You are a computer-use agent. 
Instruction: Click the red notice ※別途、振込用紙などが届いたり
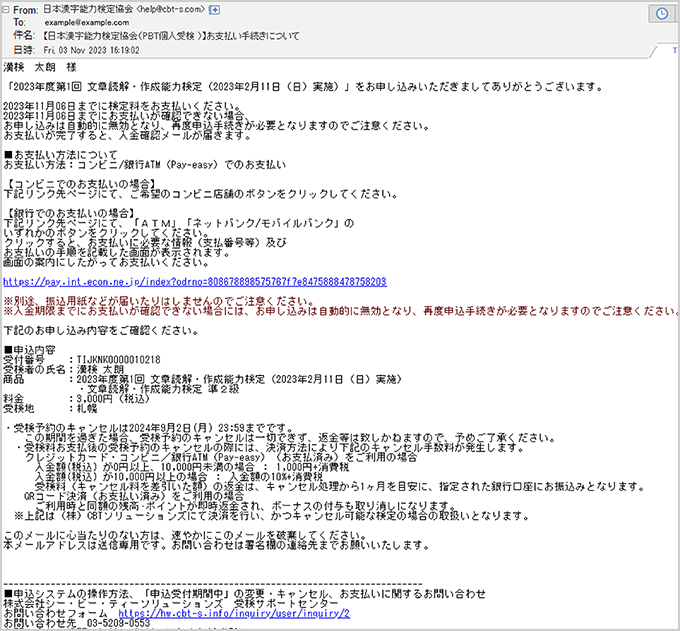159,301
